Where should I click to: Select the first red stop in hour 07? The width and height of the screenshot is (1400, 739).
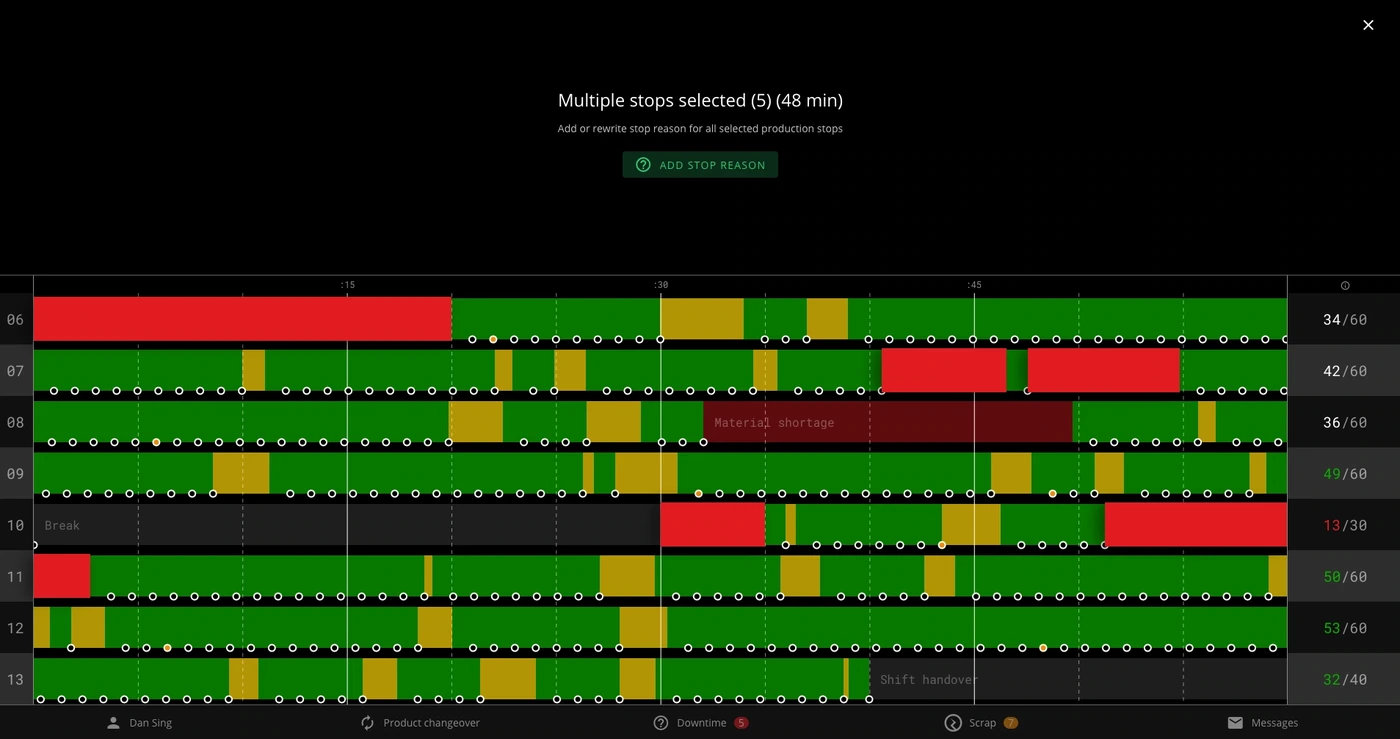click(x=943, y=370)
